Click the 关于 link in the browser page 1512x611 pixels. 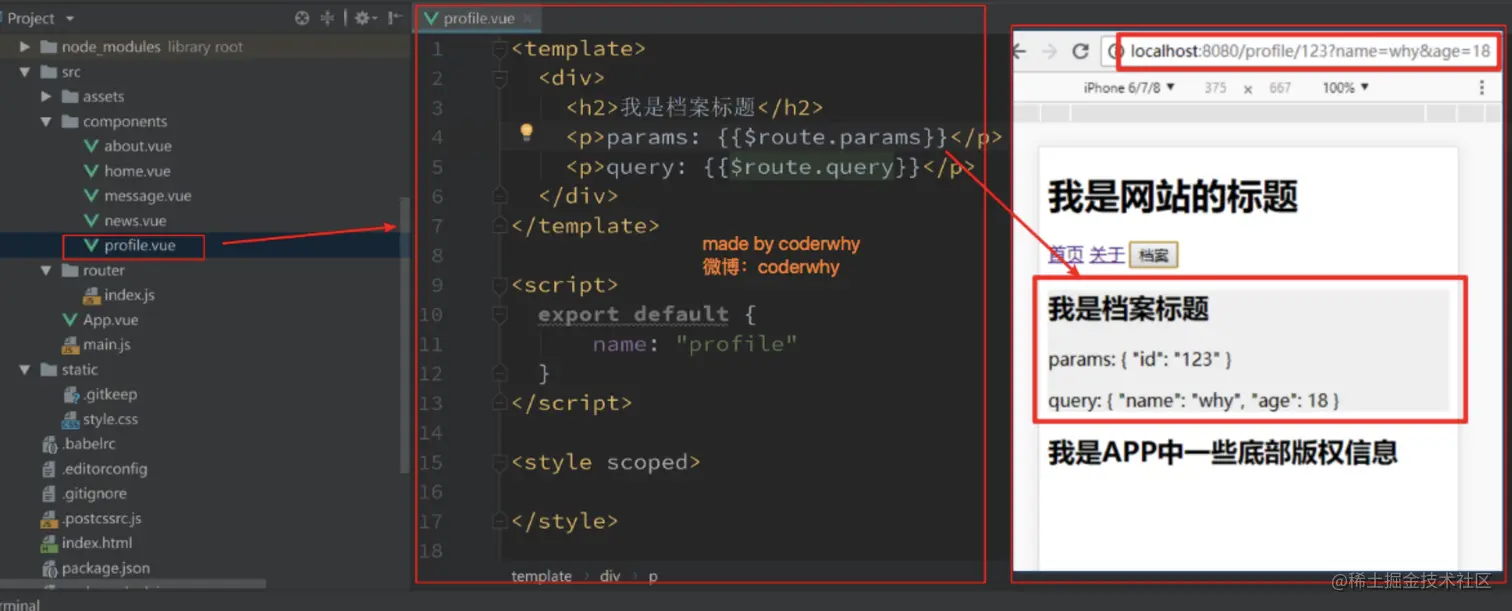[x=1107, y=255]
